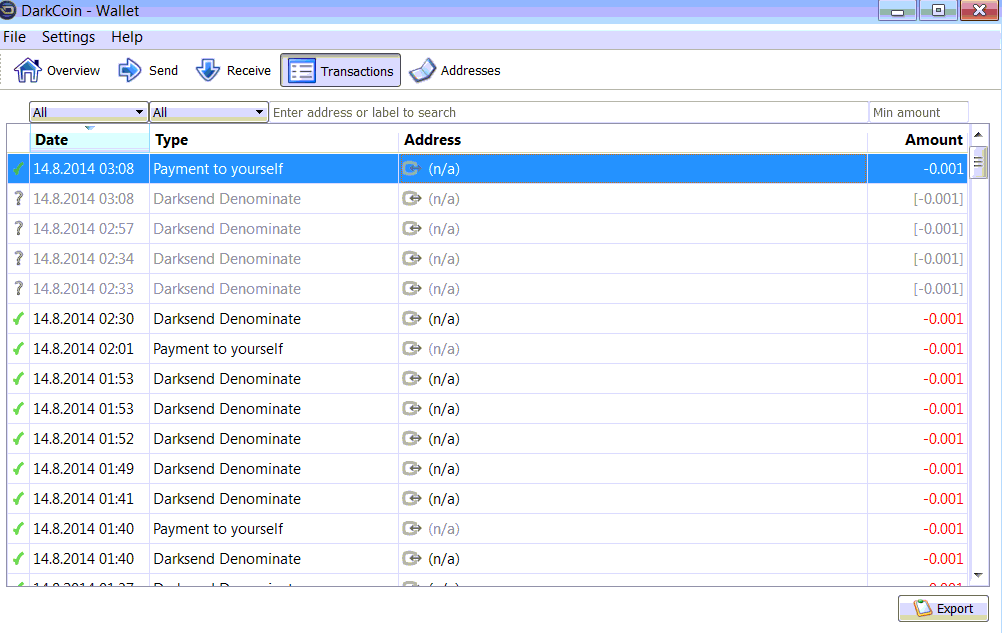This screenshot has width=1002, height=633.
Task: Click green checkmark of 02:30 transaction
Action: pos(19,319)
